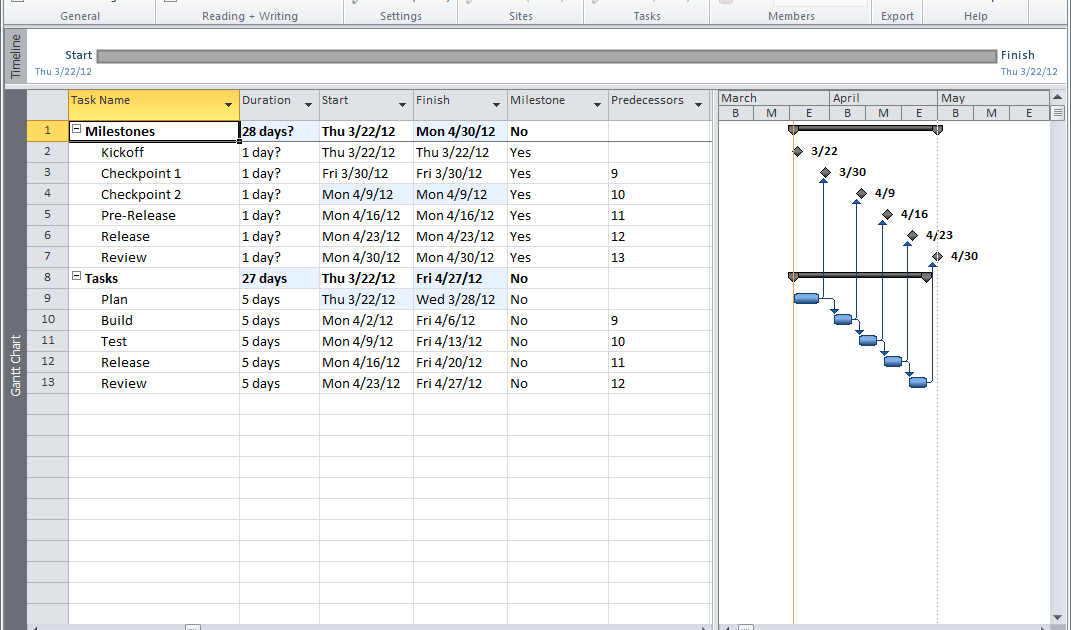Click the Plan task's blue Gantt bar
The height and width of the screenshot is (630, 1071).
[806, 297]
